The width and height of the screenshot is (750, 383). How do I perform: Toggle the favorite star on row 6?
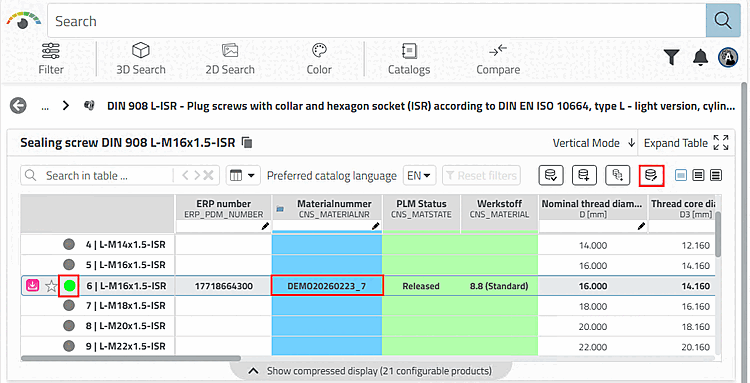(x=51, y=286)
